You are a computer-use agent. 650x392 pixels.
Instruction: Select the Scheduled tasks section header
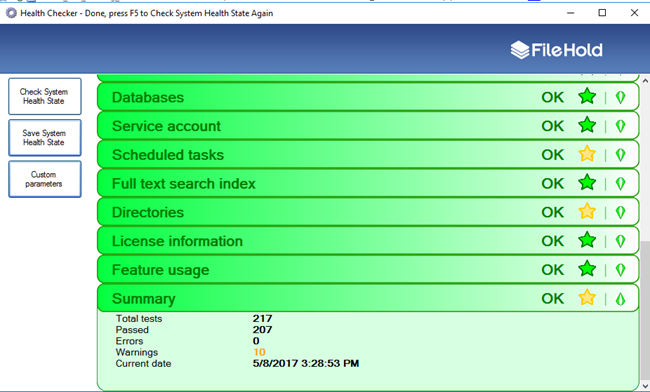point(368,155)
